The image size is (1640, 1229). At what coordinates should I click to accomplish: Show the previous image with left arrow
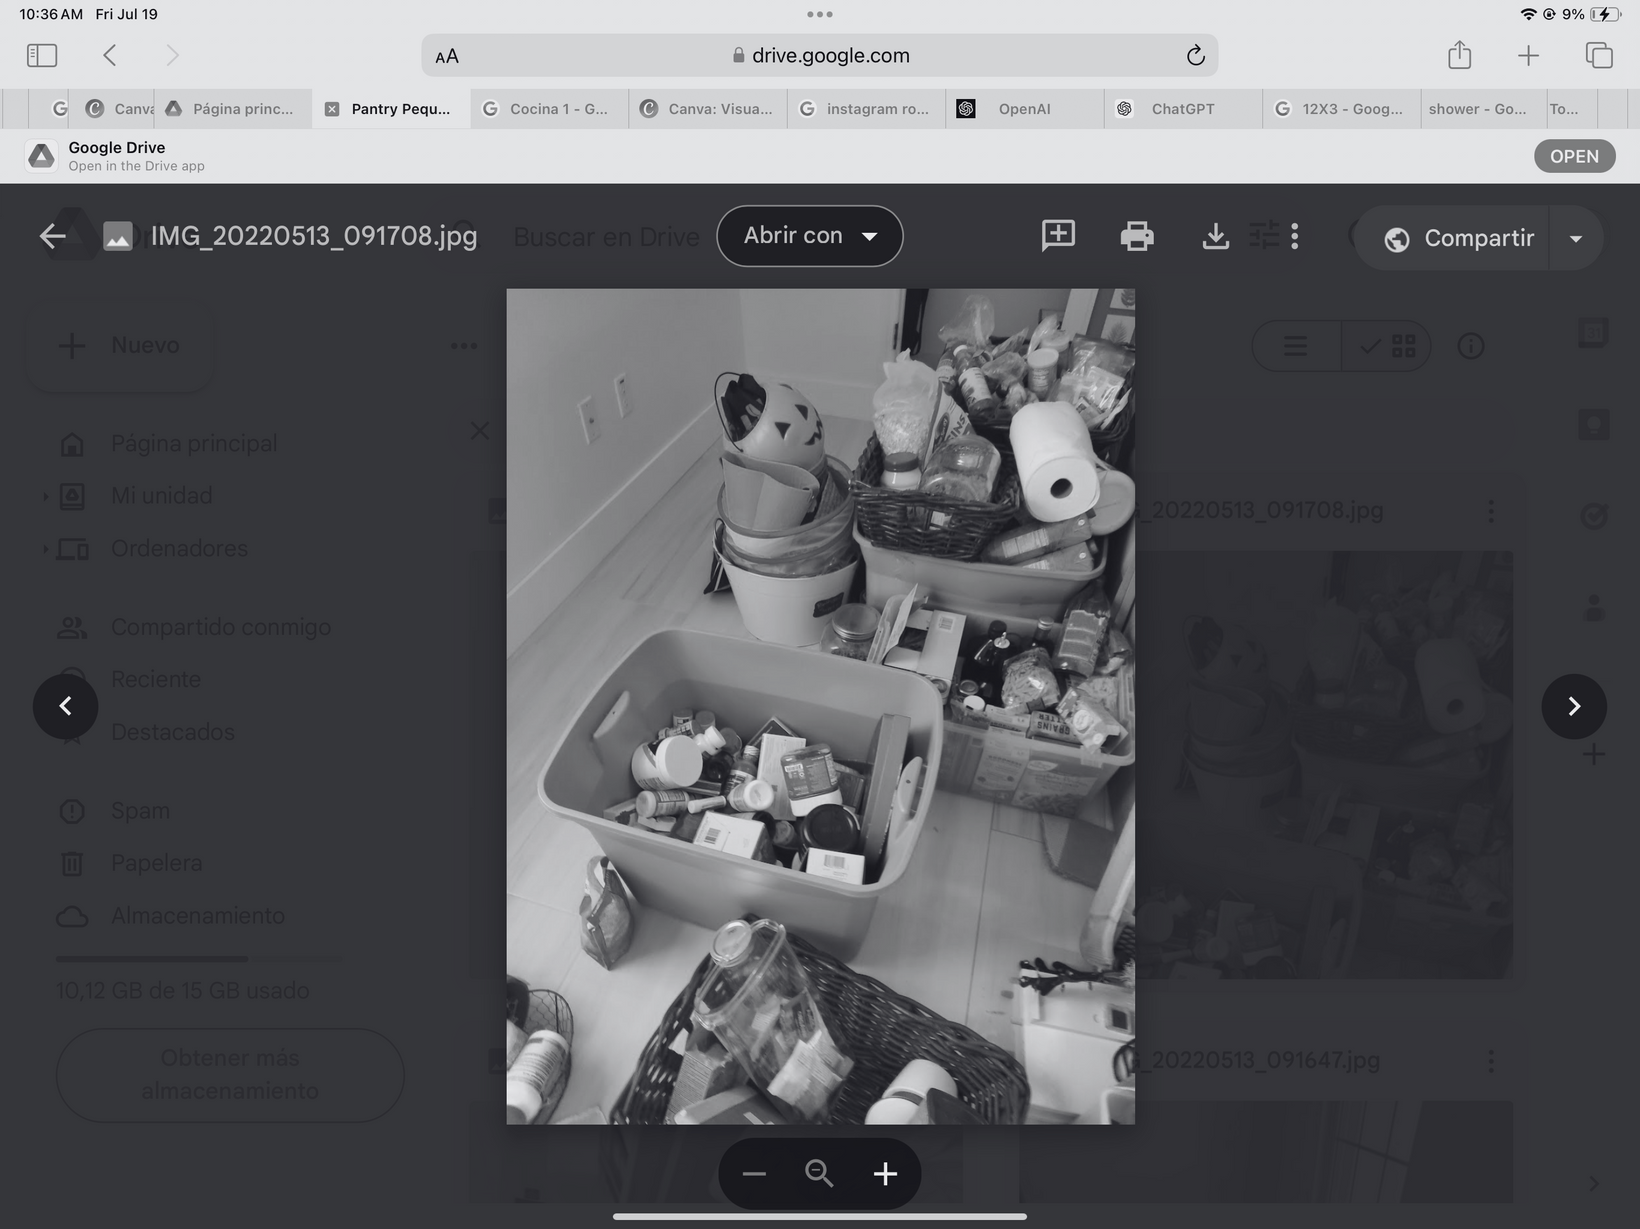66,706
